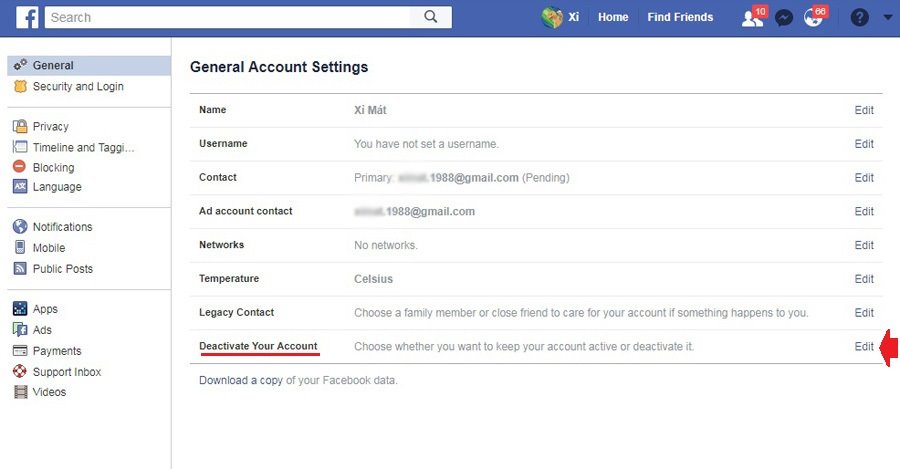
Task: Open Find Friends in top bar
Action: [680, 17]
